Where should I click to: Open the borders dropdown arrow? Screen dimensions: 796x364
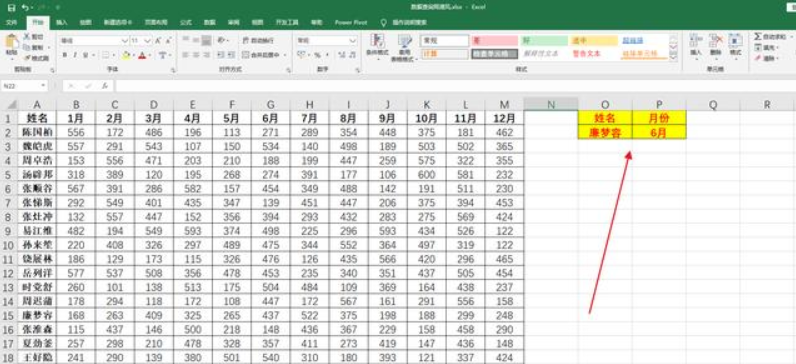[113, 55]
